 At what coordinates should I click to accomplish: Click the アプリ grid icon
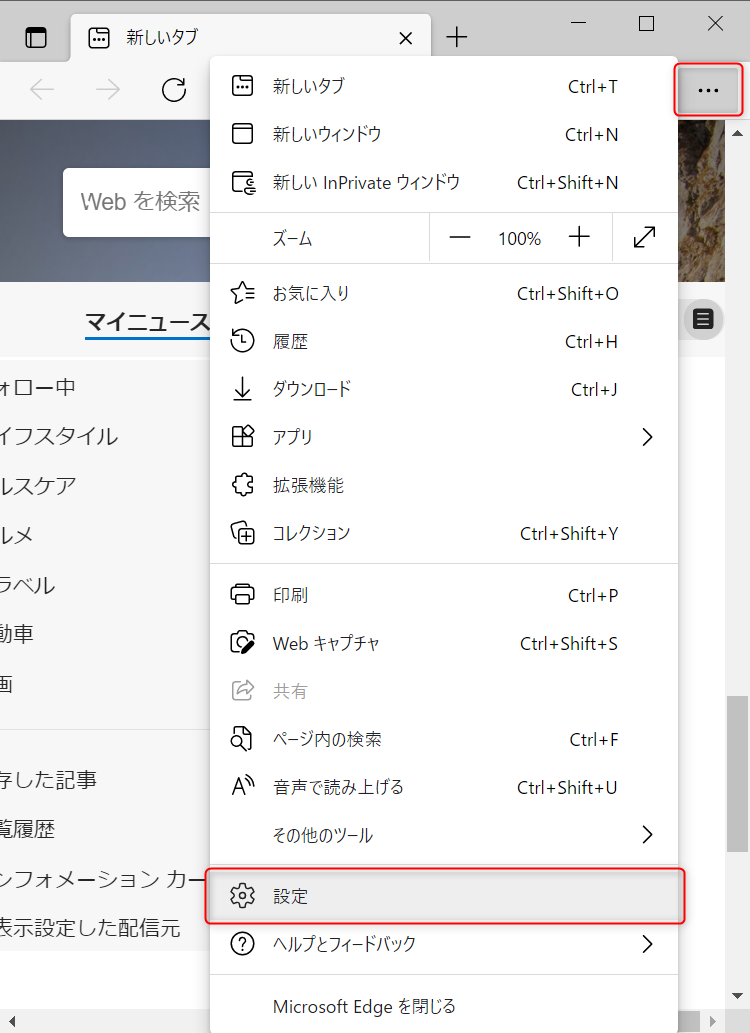[x=242, y=436]
